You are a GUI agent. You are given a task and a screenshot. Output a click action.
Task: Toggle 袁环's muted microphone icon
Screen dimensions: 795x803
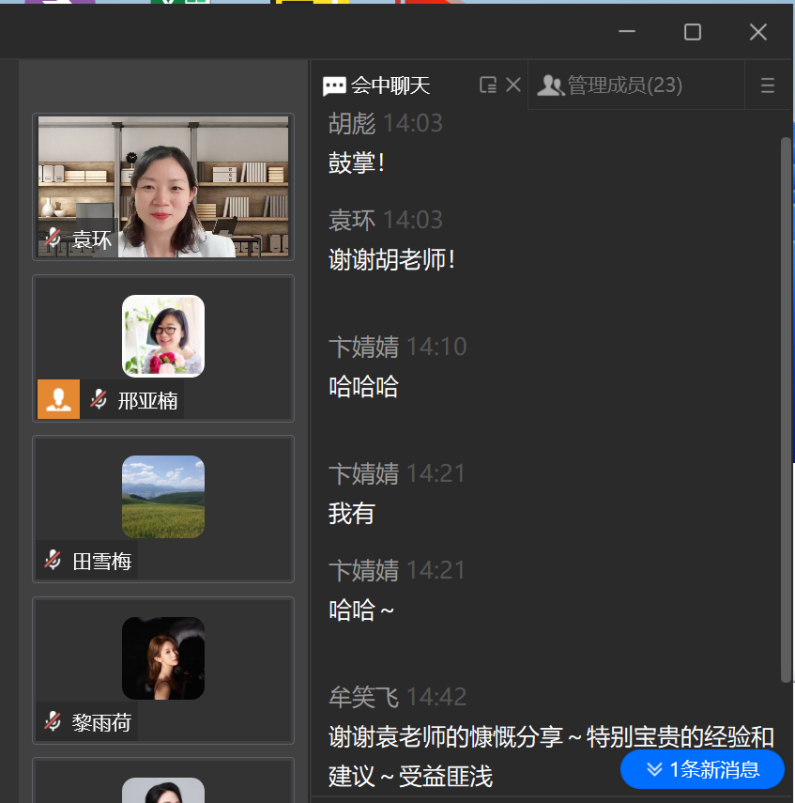click(x=53, y=238)
